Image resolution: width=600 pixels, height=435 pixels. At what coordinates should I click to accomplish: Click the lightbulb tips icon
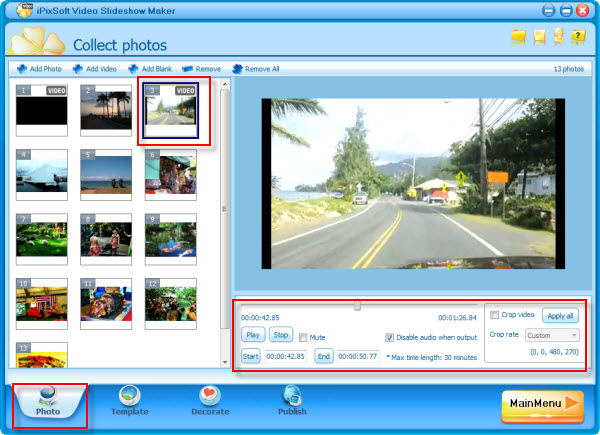click(560, 37)
